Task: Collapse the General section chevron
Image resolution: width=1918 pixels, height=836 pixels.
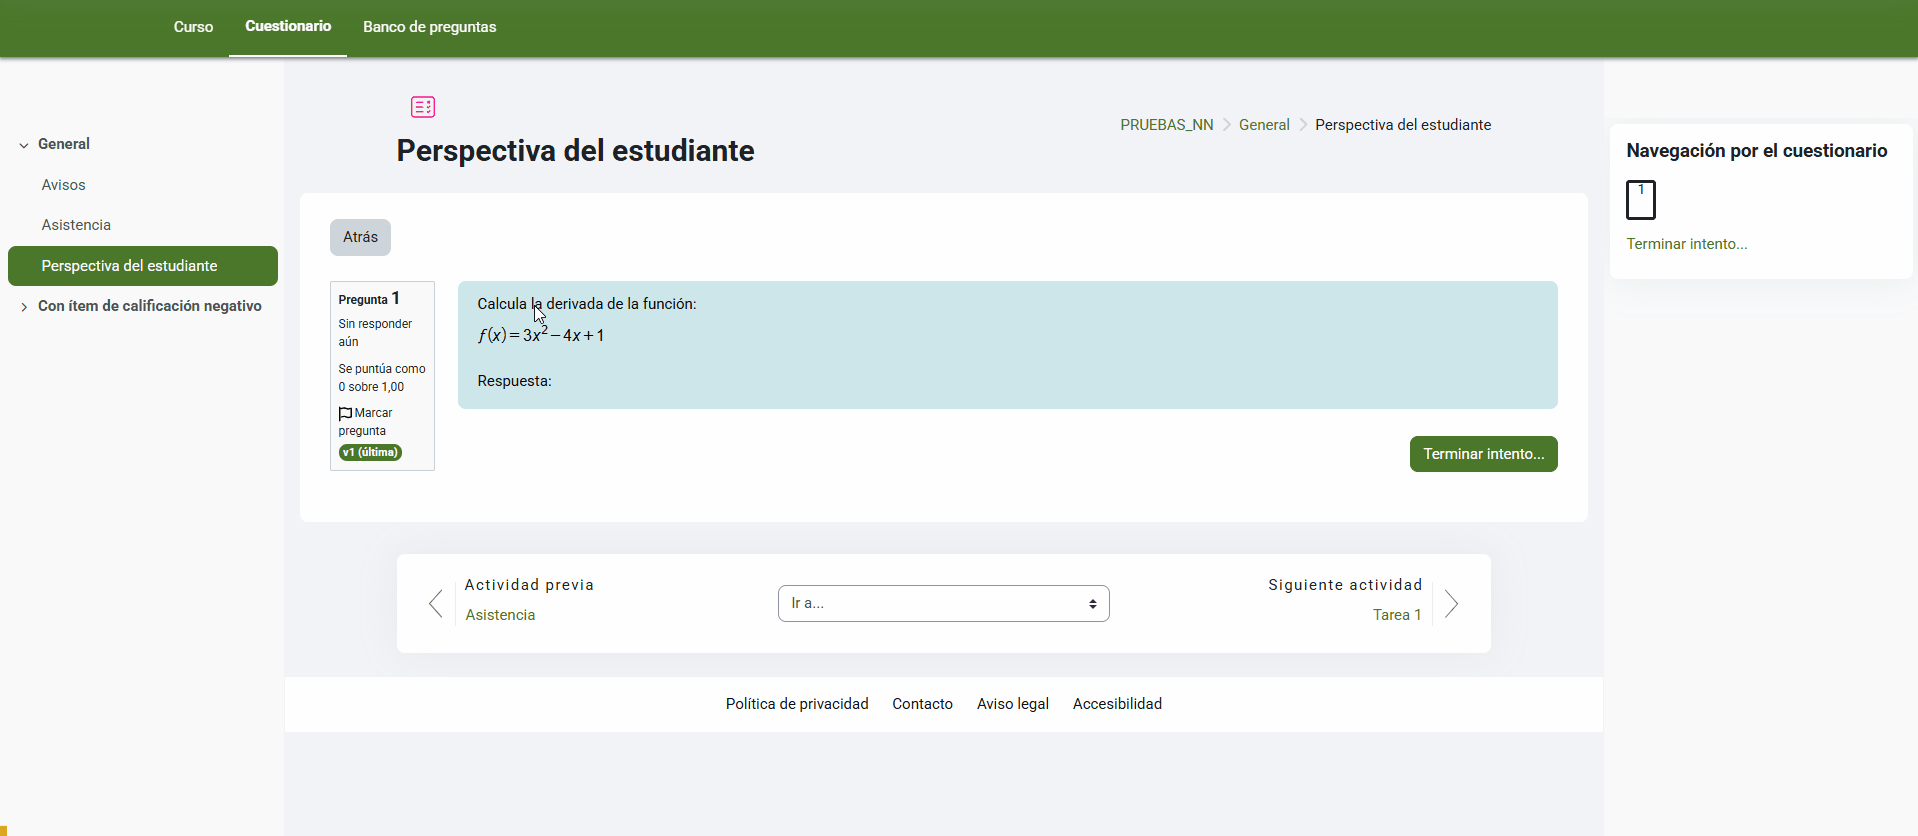Action: (x=24, y=145)
